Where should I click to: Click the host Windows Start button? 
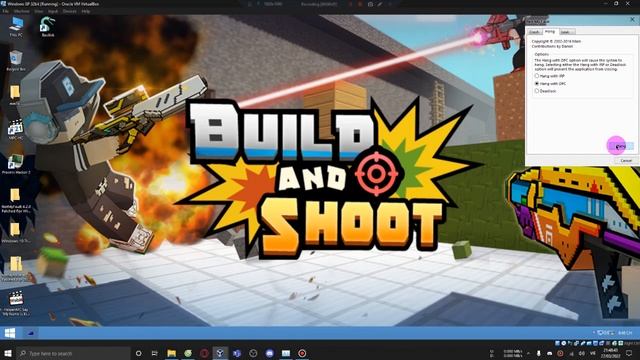click(8, 353)
